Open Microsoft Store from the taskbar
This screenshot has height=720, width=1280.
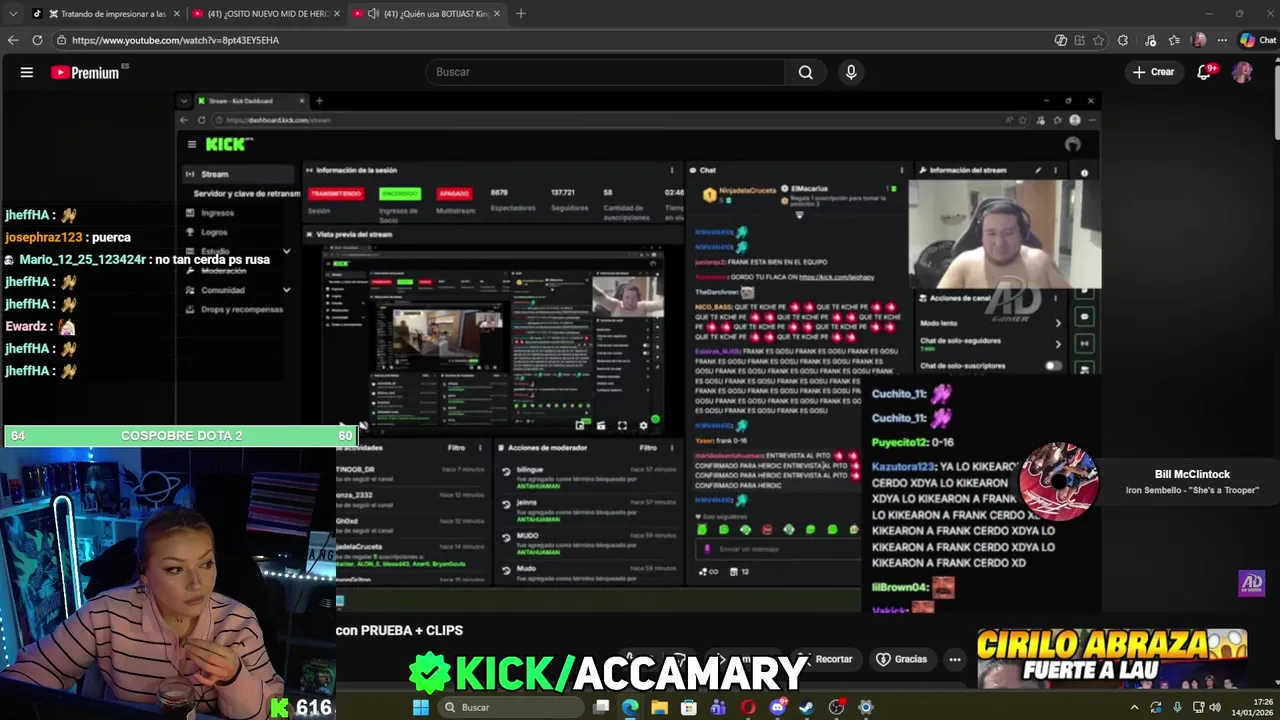689,707
